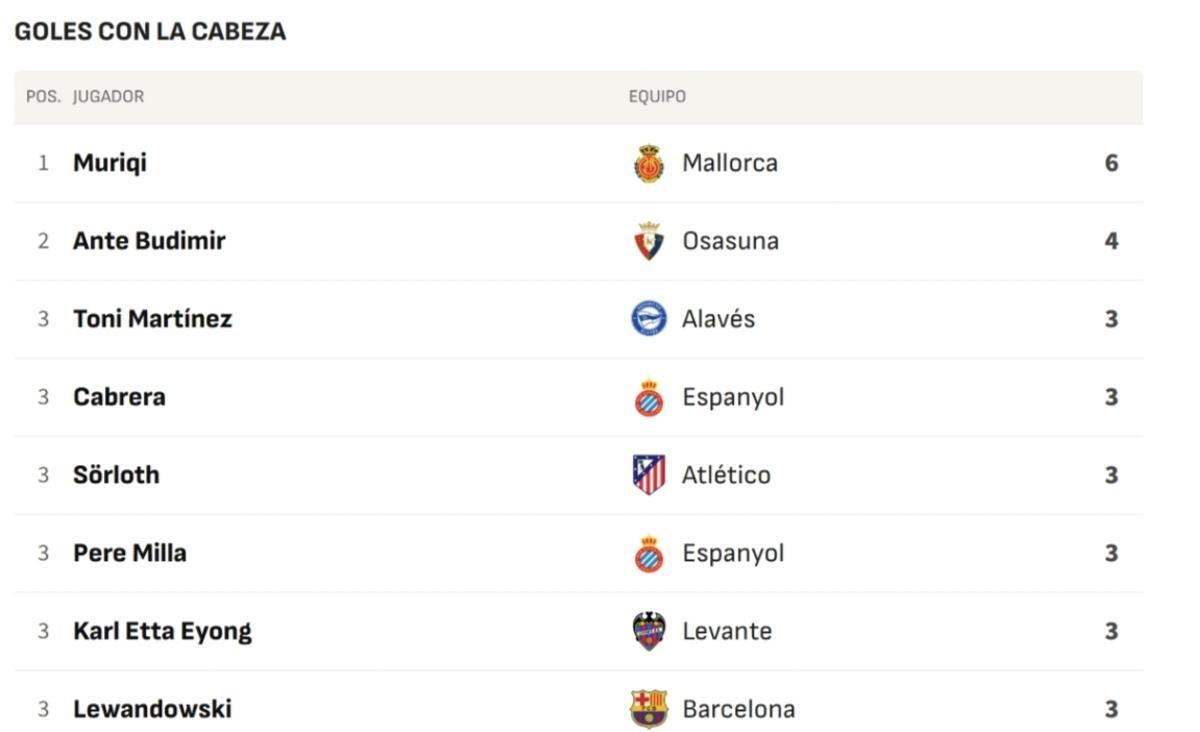The width and height of the screenshot is (1200, 732).
Task: Click the EQUIPO column header
Action: coord(657,97)
